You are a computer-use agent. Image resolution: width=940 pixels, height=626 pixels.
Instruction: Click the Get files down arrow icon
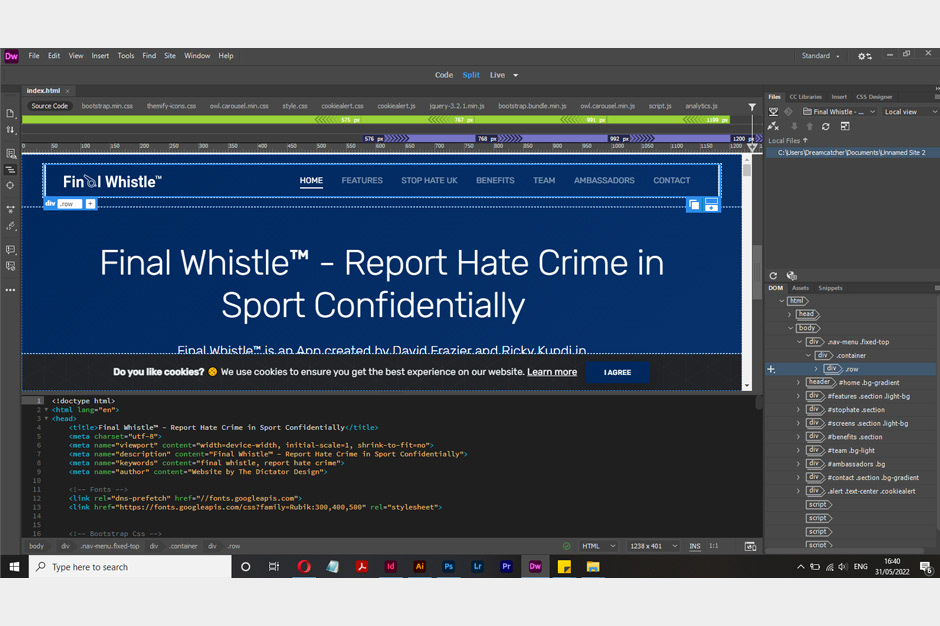(x=794, y=127)
